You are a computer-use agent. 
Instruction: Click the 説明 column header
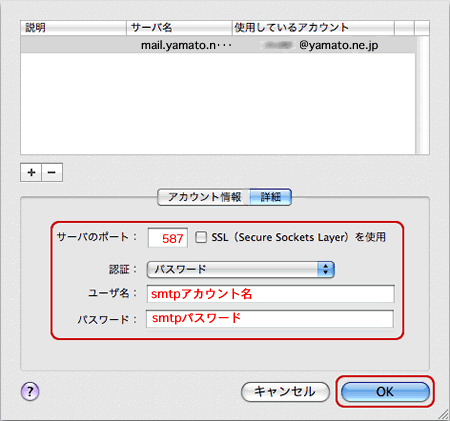click(x=73, y=28)
